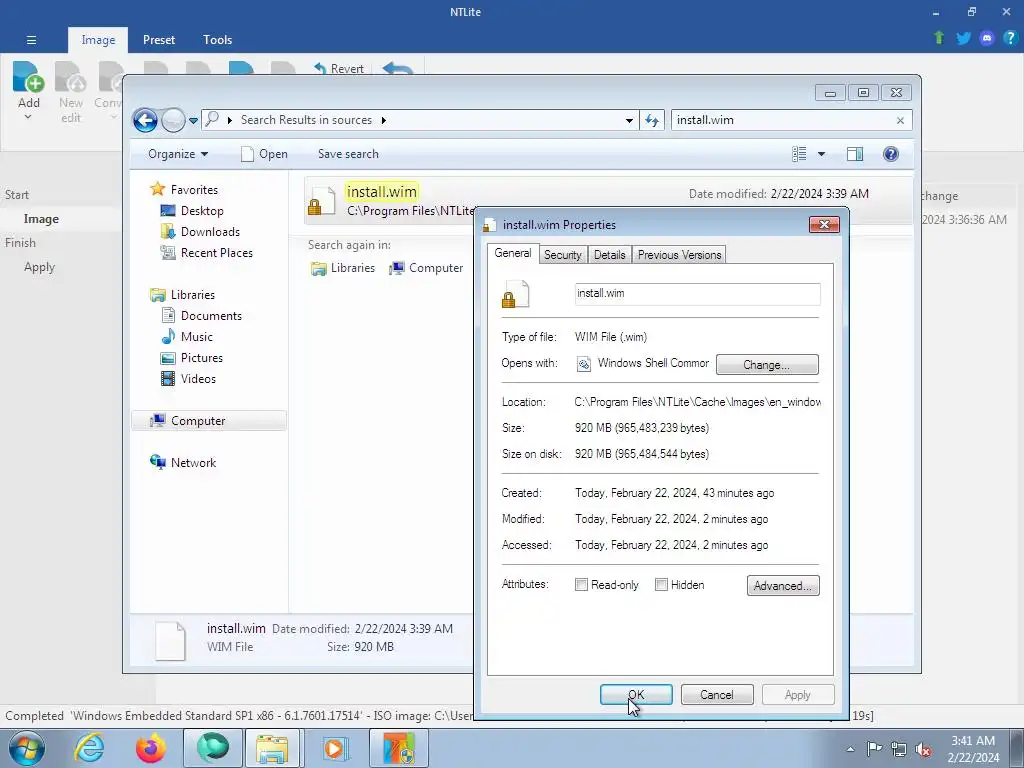This screenshot has height=768, width=1024.
Task: Click the green update arrow icon in NTLite
Action: tap(938, 38)
